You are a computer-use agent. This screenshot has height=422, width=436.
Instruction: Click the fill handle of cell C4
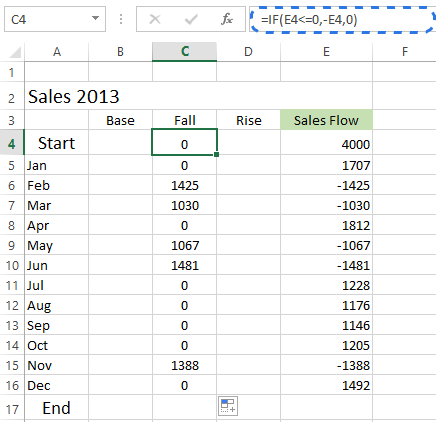click(217, 154)
